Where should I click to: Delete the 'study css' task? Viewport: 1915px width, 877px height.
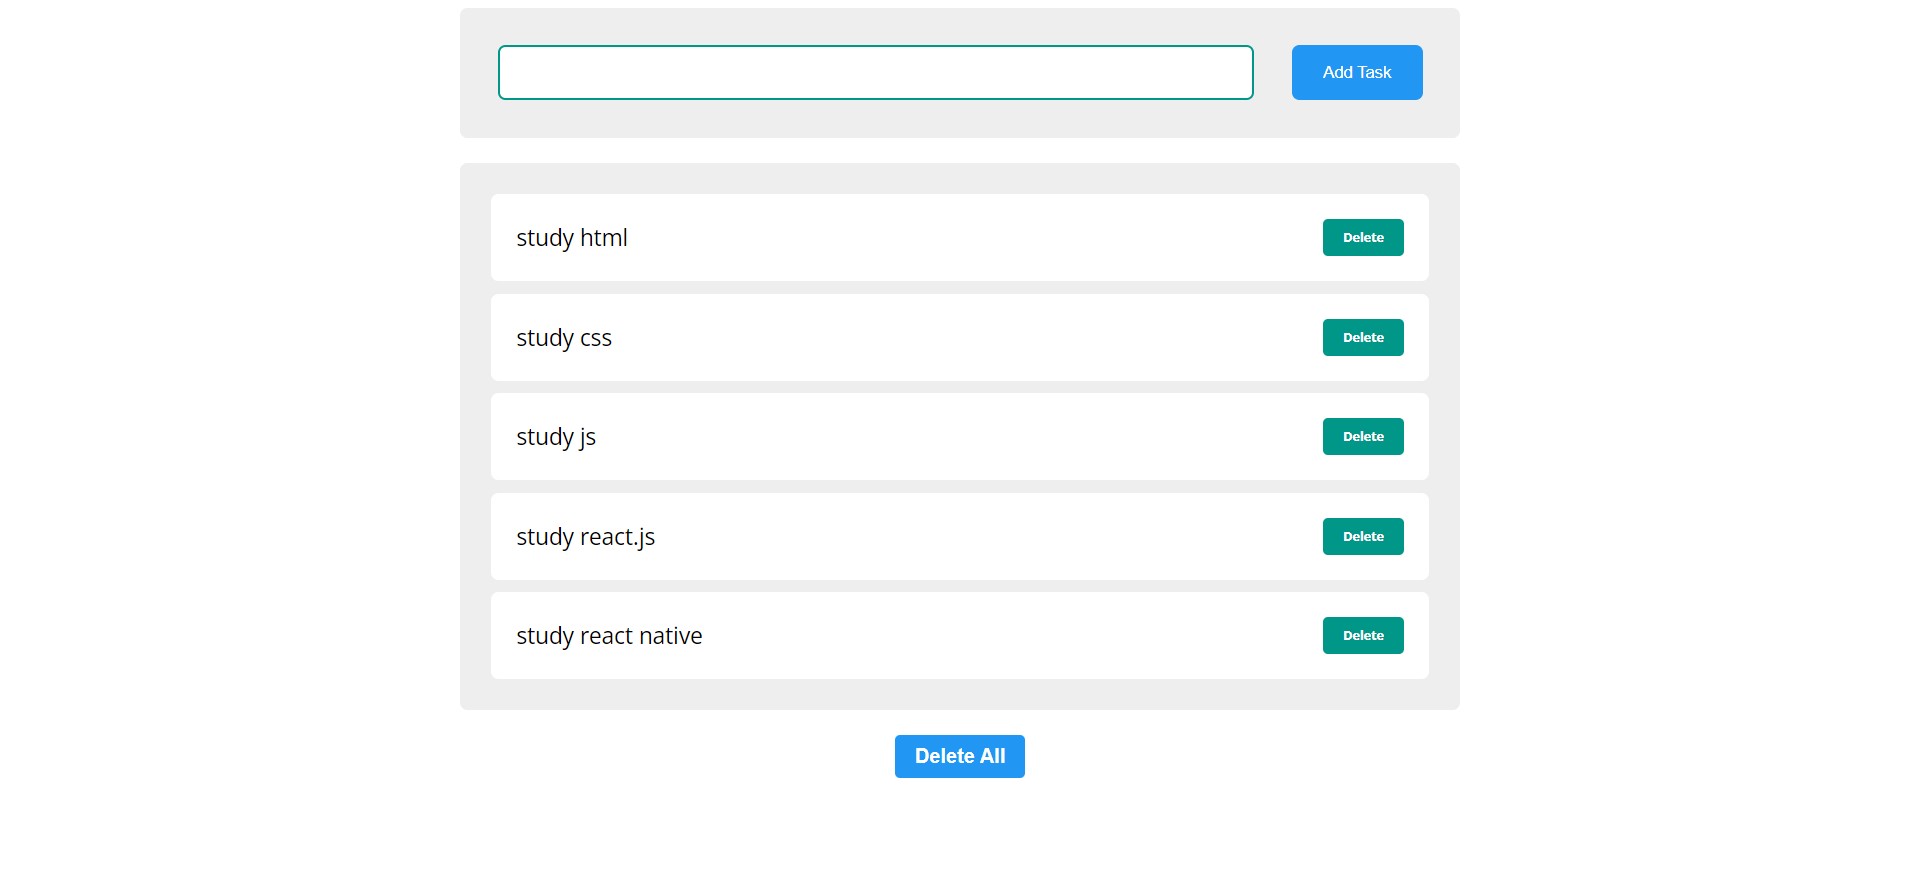tap(1362, 338)
